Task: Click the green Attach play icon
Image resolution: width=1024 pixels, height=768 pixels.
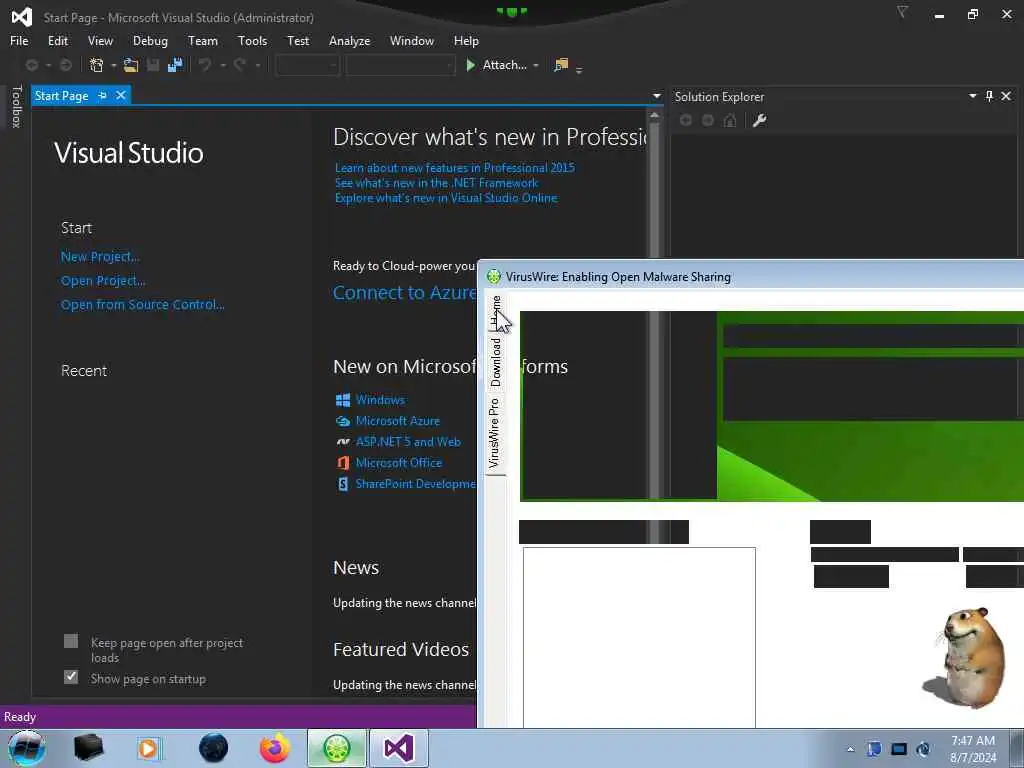Action: tap(470, 65)
